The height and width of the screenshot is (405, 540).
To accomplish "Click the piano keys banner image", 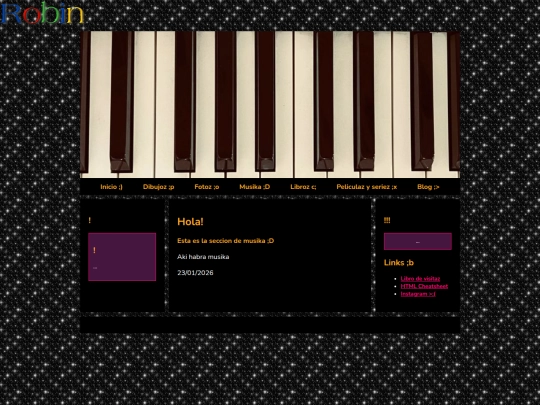I will [x=270, y=104].
